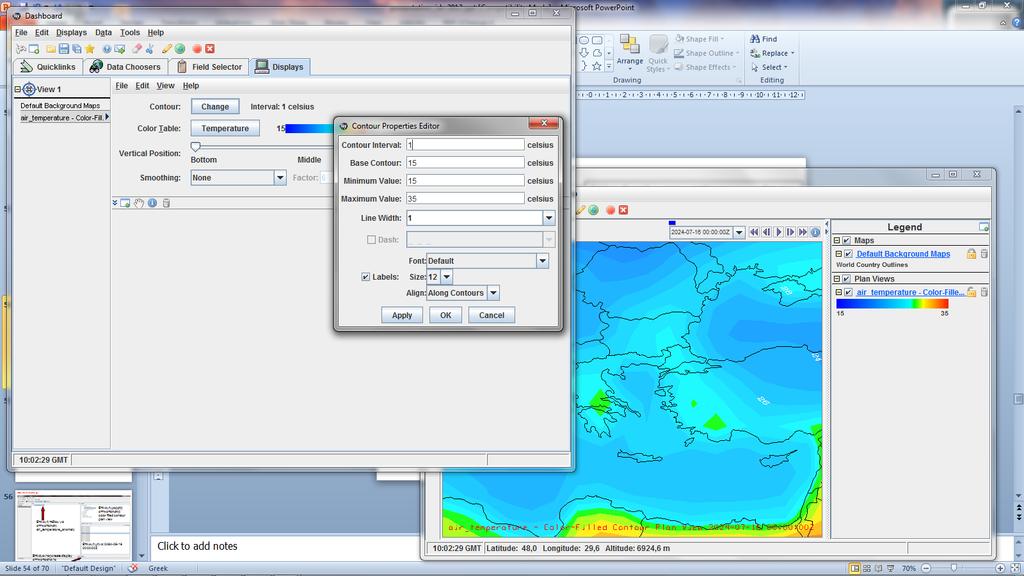This screenshot has width=1024, height=576.
Task: Click the red X icon in Dashboard toolbar
Action: (x=210, y=49)
